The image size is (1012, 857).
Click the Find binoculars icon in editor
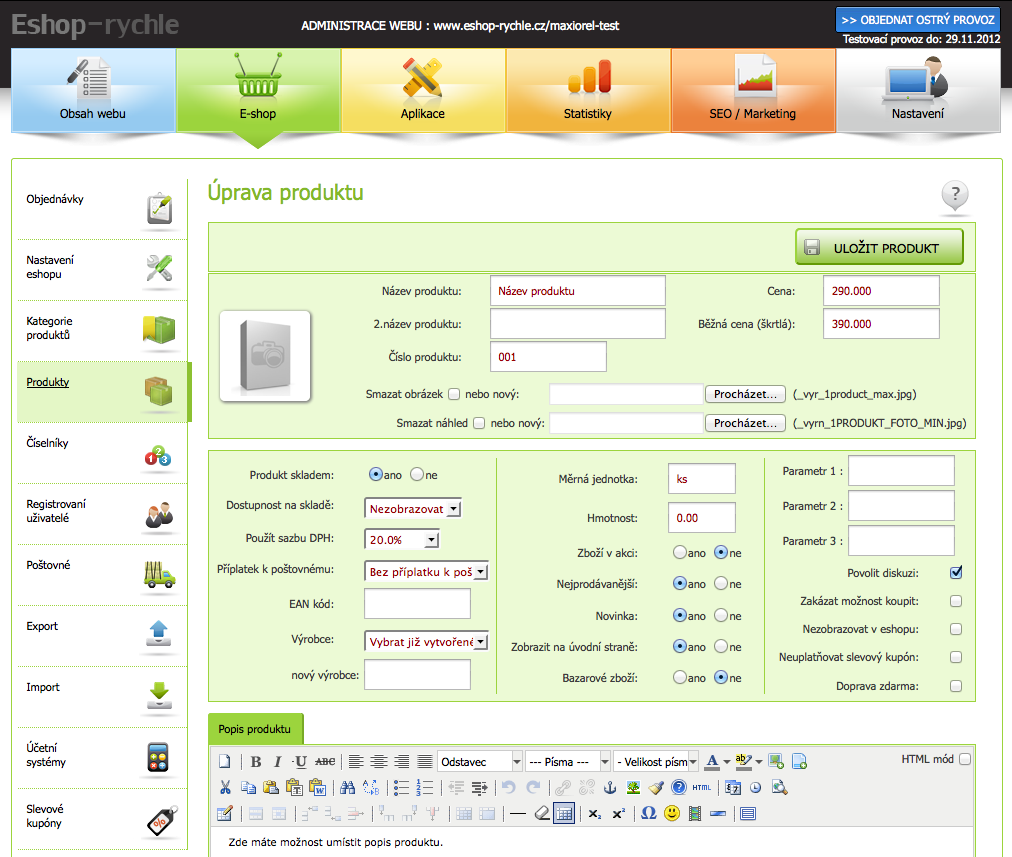pos(347,787)
